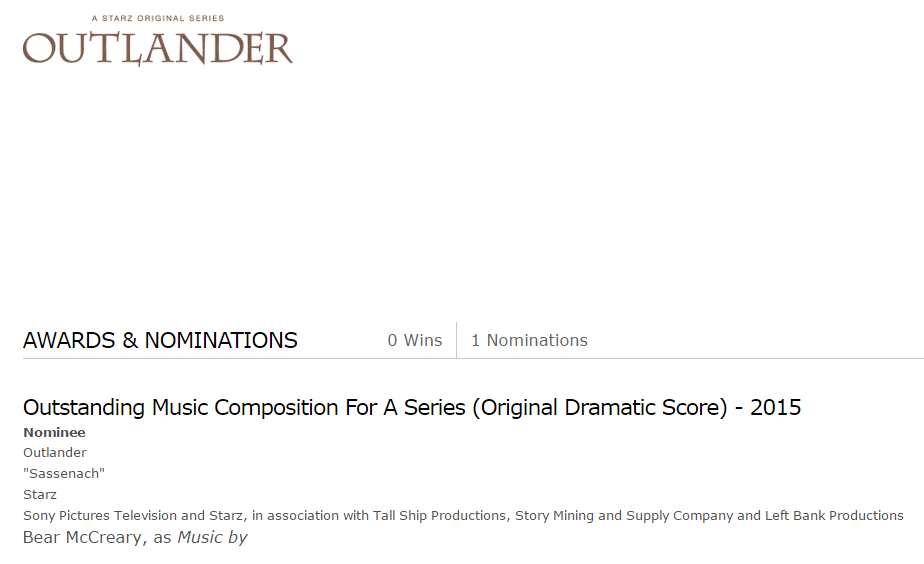The image size is (924, 564).
Task: Click the Outlander program name under Nominee
Action: 55,453
